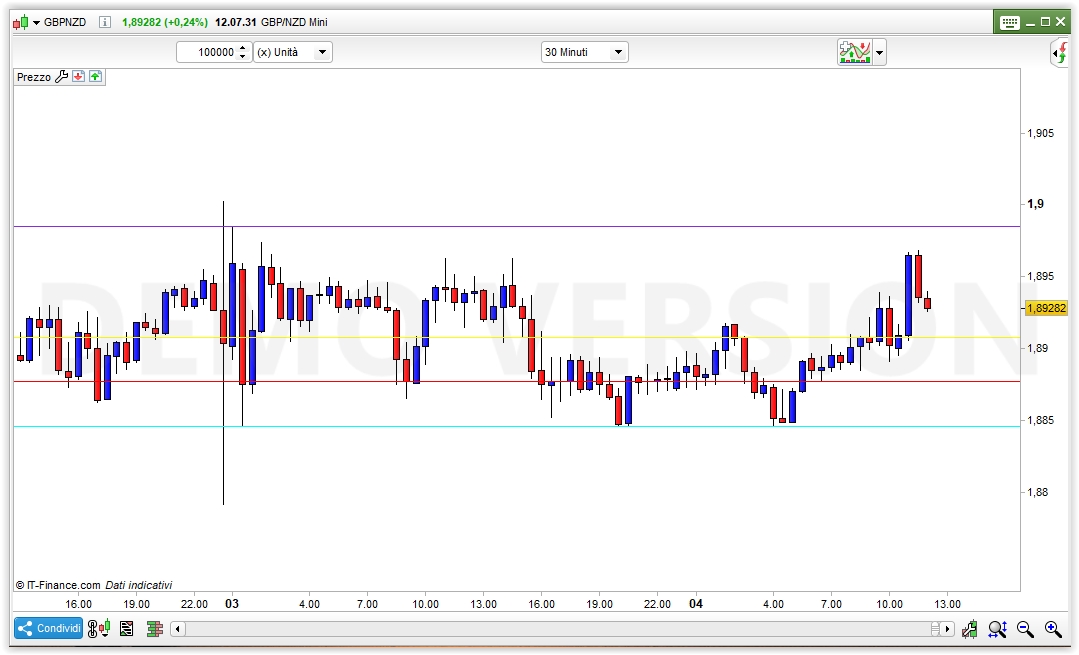
Task: Click the chart template list icon
Action: [127, 628]
